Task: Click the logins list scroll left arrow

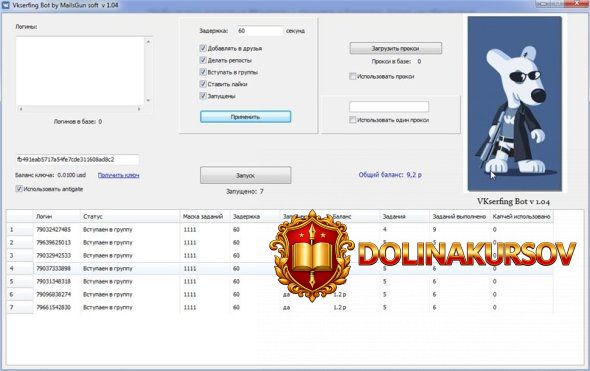Action: pos(21,109)
